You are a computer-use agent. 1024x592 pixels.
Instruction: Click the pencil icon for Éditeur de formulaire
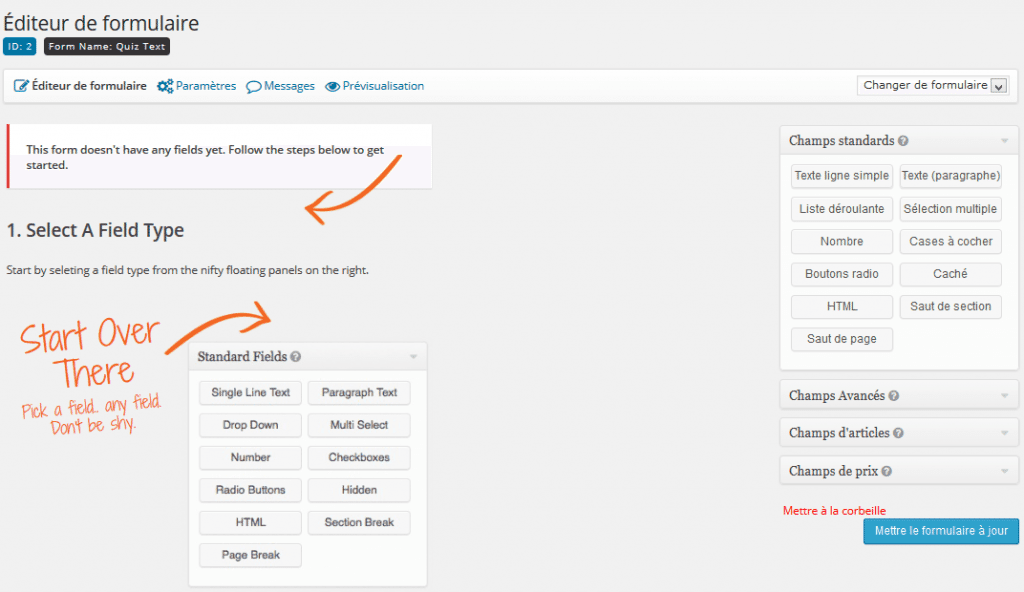[x=21, y=86]
